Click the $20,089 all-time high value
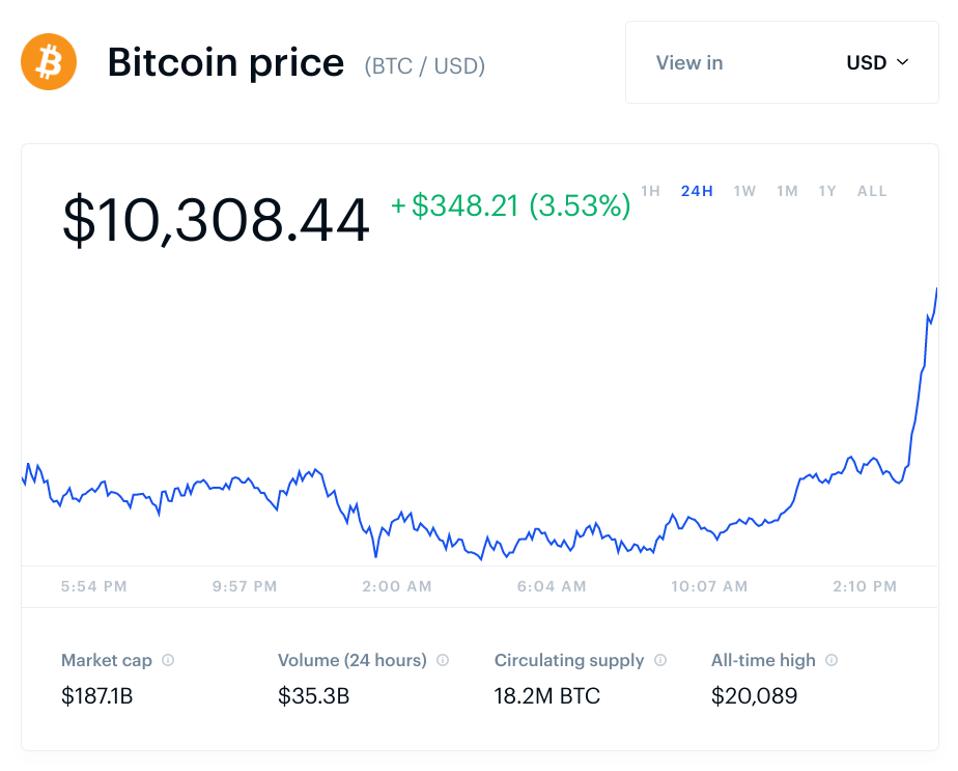 [754, 696]
